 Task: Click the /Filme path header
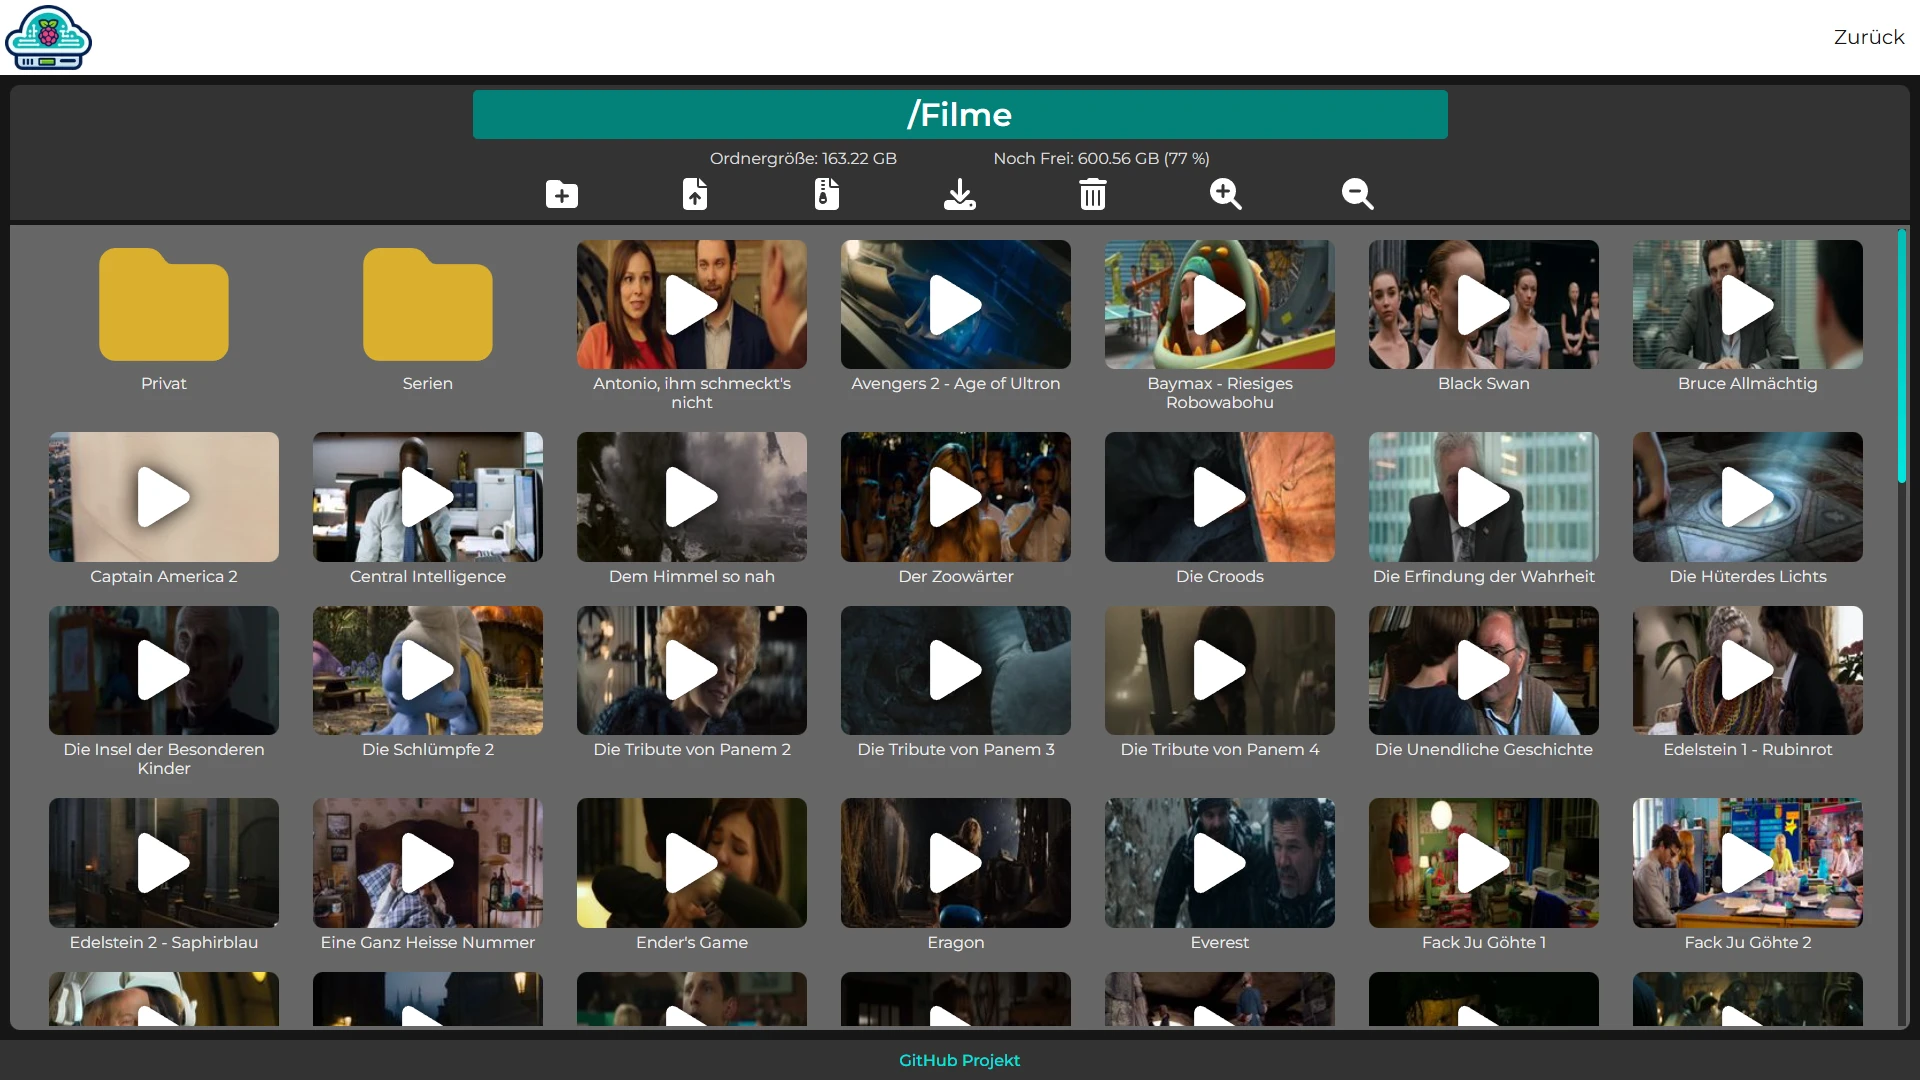(959, 115)
